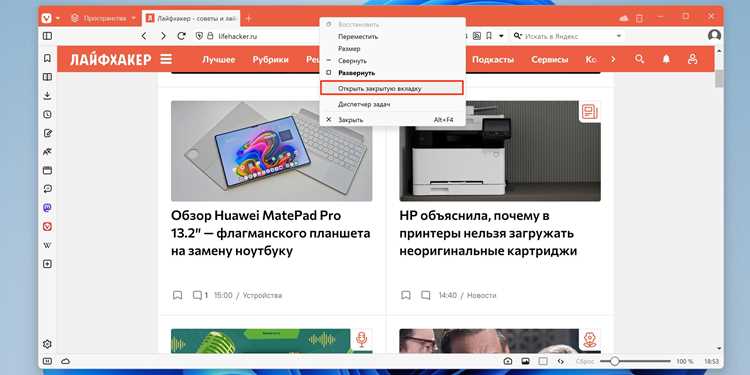Open the Lifehacker notifications bell
This screenshot has height=375, width=750.
(666, 59)
